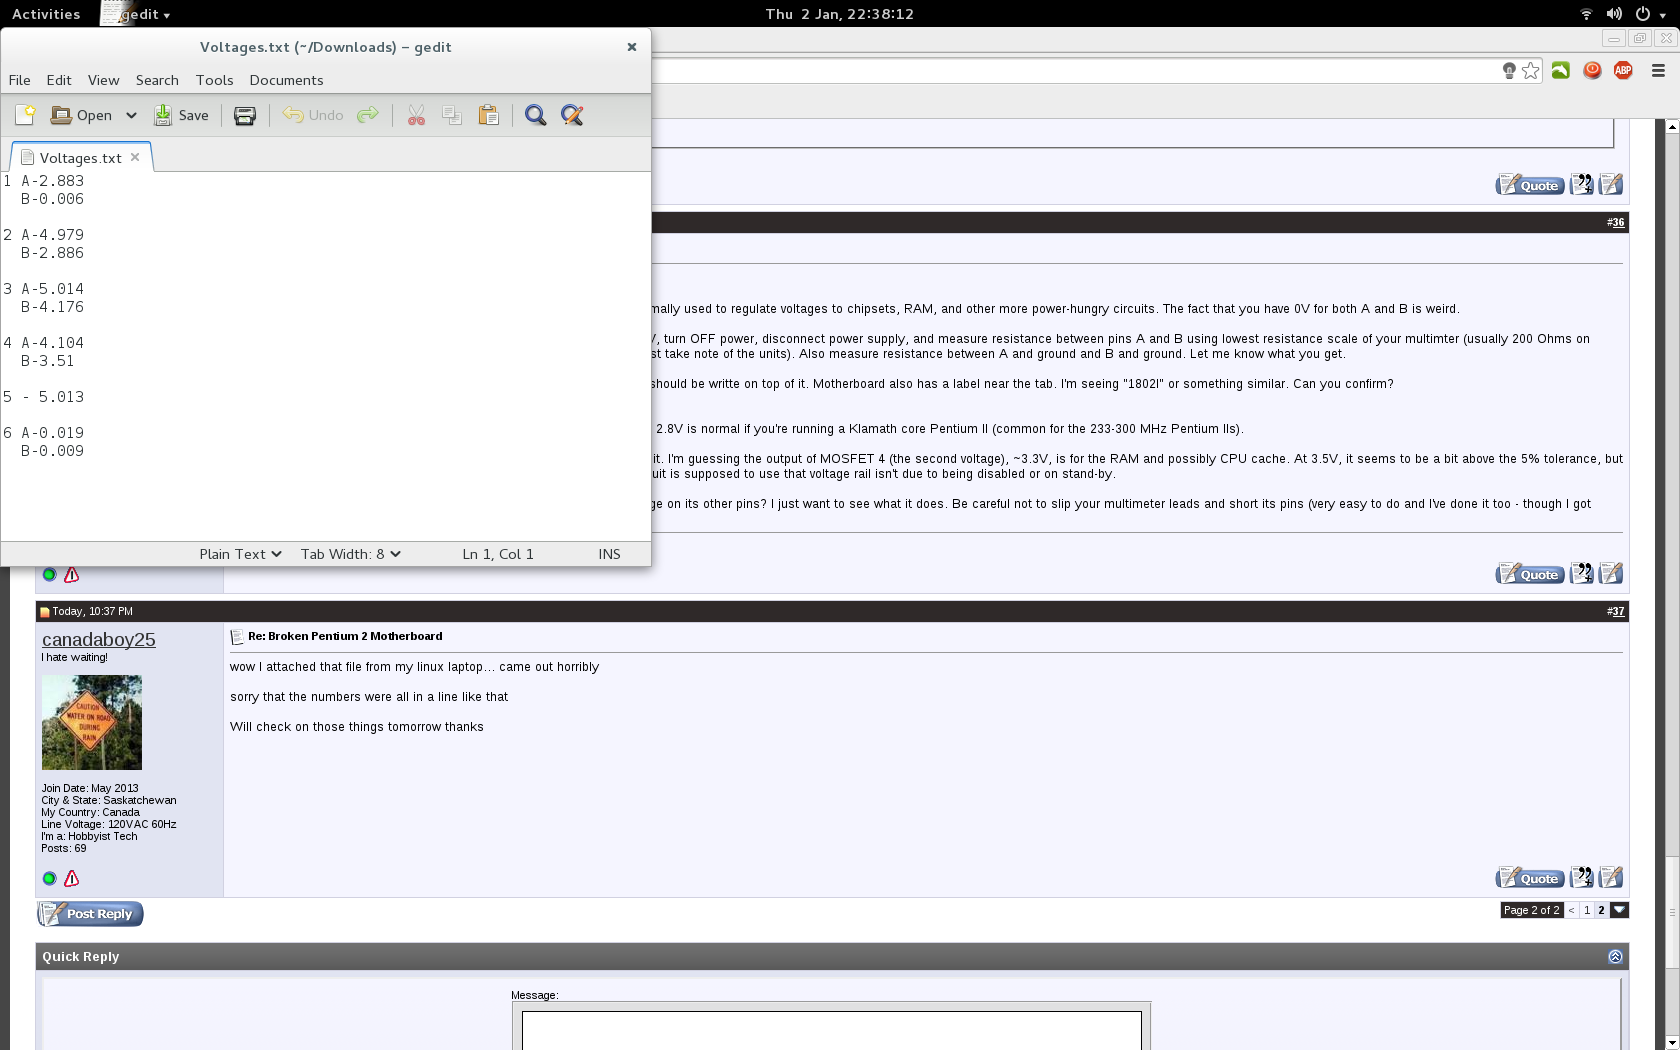The height and width of the screenshot is (1050, 1680).
Task: Click the red round extension icon in the browser
Action: click(x=1592, y=70)
